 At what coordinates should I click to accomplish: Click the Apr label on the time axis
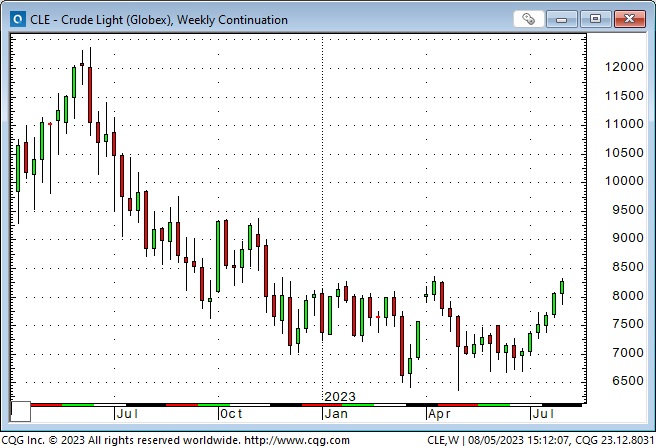(439, 414)
